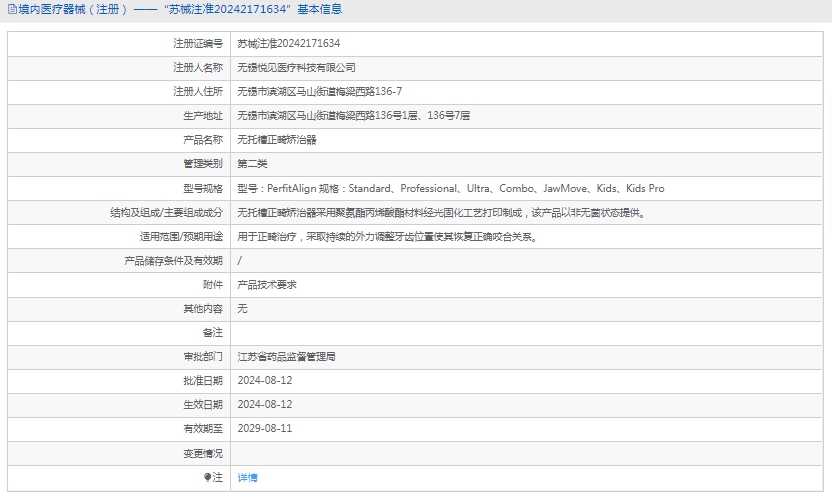Click the page title 基本信息 heading text
Screen dimensions: 832x500
pos(175,10)
